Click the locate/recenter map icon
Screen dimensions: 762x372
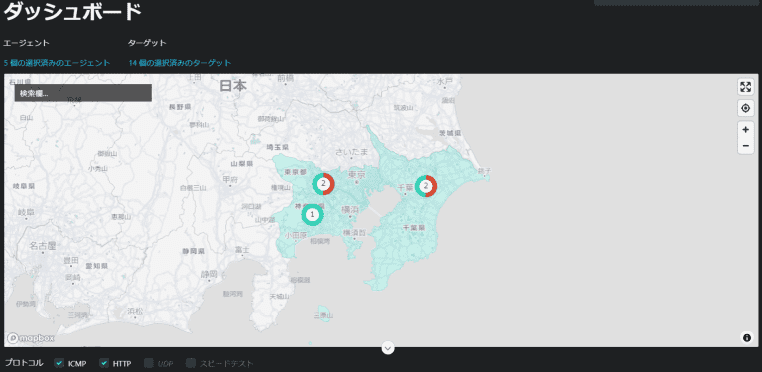pos(745,108)
